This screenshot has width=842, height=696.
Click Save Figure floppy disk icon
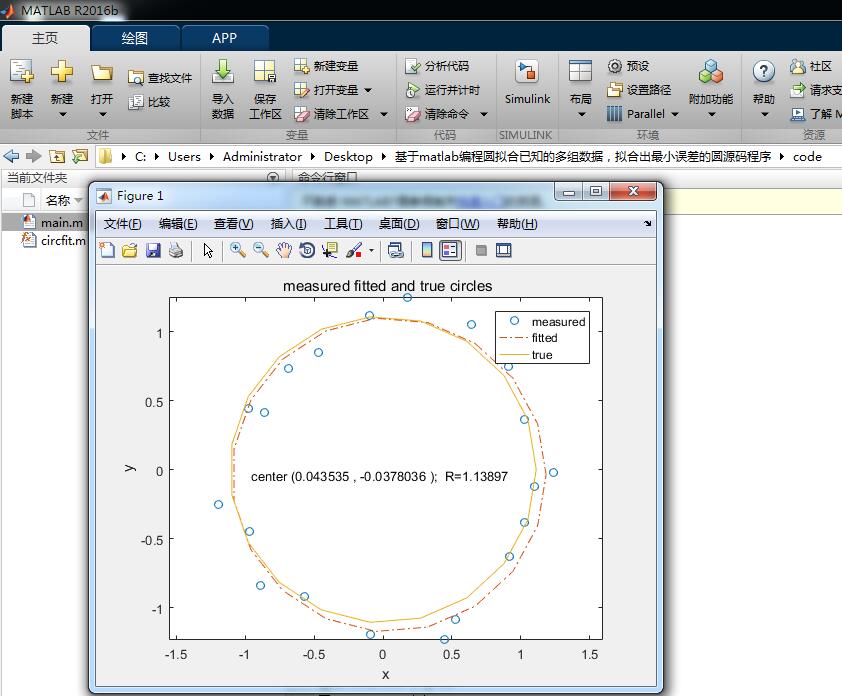coord(153,250)
